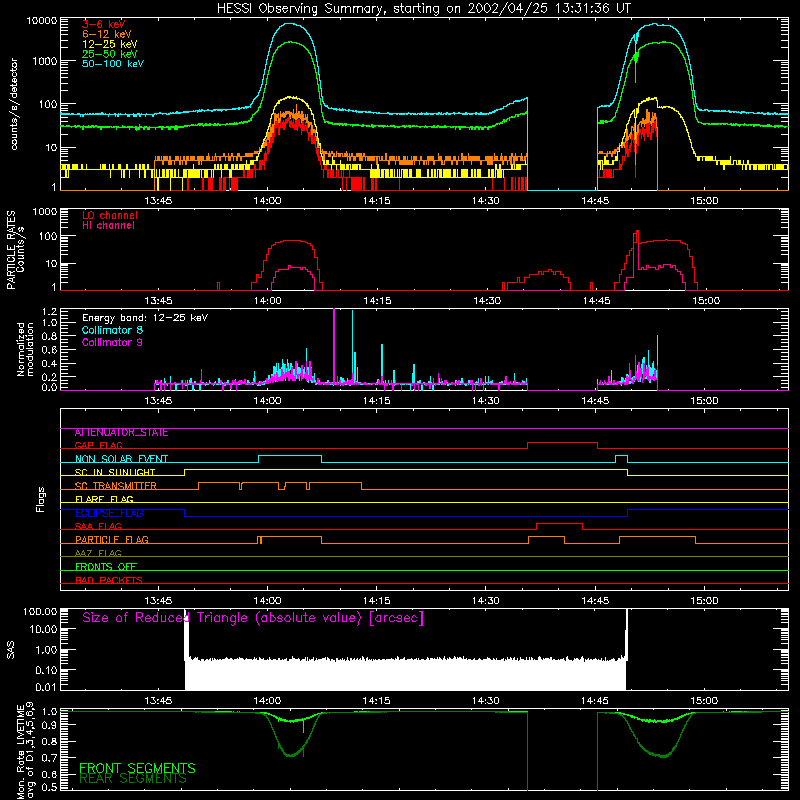Click the NON_SOLAR_EVENT flag label
Screen dimensions: 800x800
coord(121,459)
